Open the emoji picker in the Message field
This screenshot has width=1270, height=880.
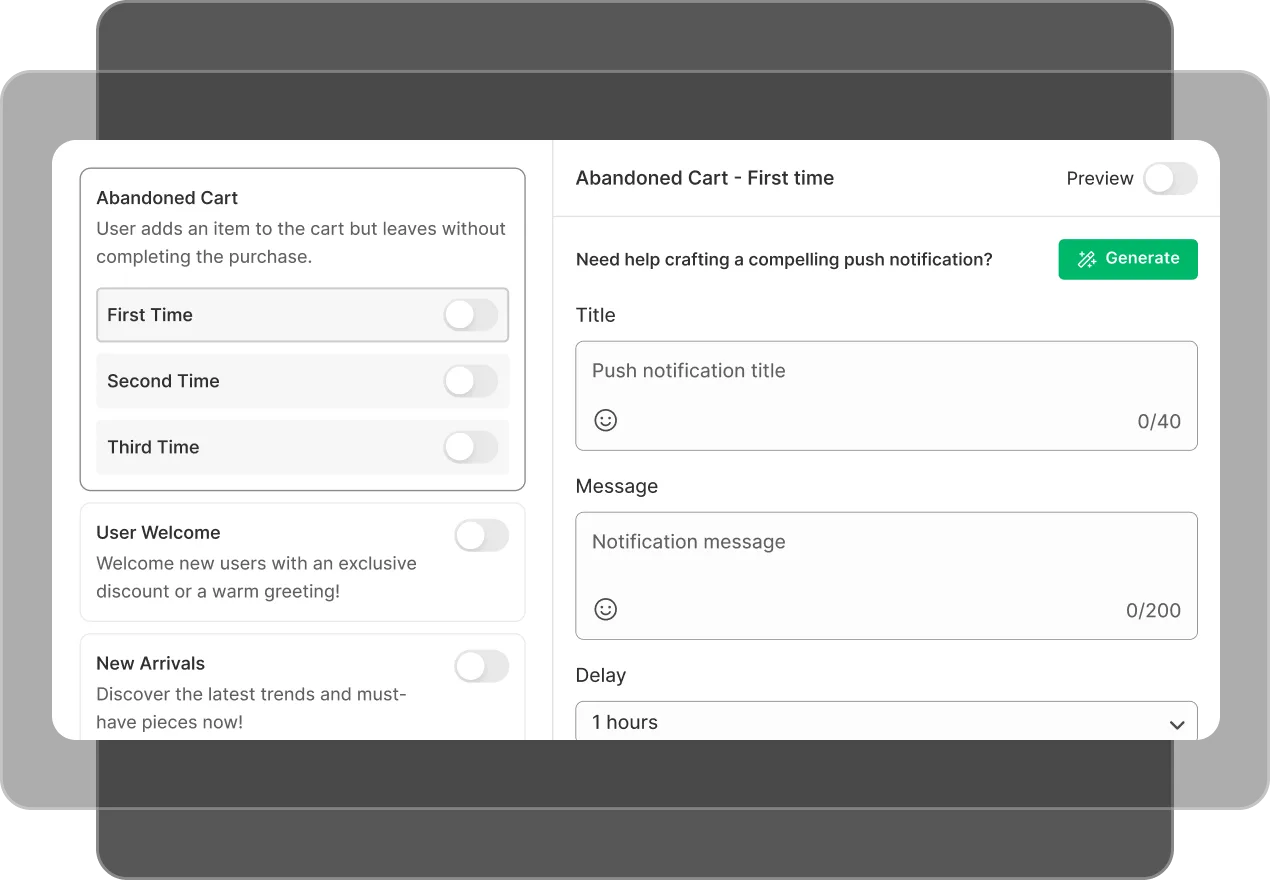[605, 609]
